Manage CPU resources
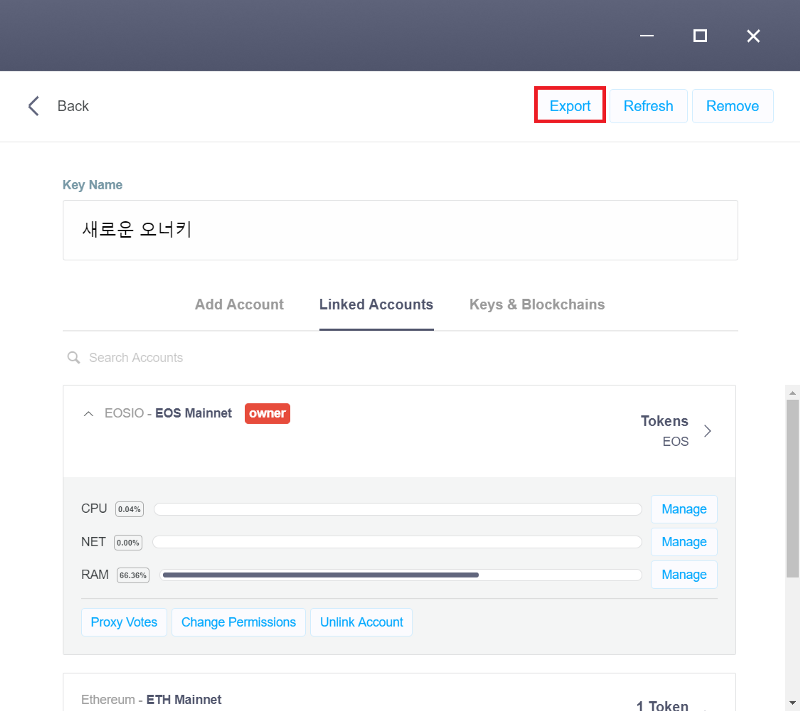800x711 pixels. 684,509
